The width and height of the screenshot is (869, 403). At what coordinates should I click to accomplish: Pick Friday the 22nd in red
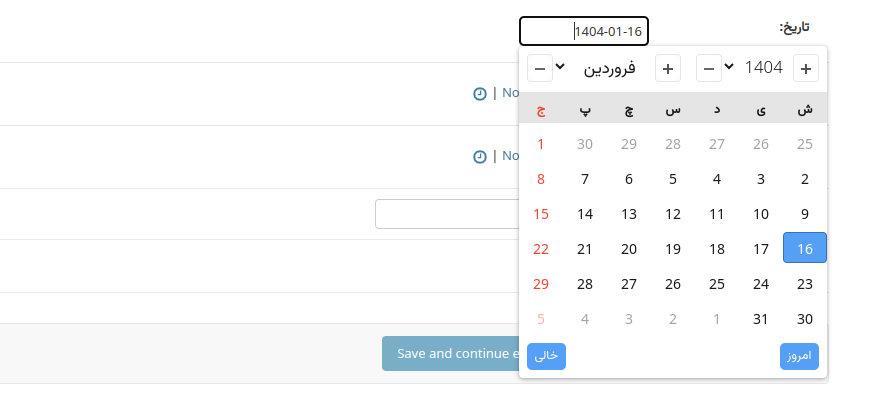(x=541, y=249)
